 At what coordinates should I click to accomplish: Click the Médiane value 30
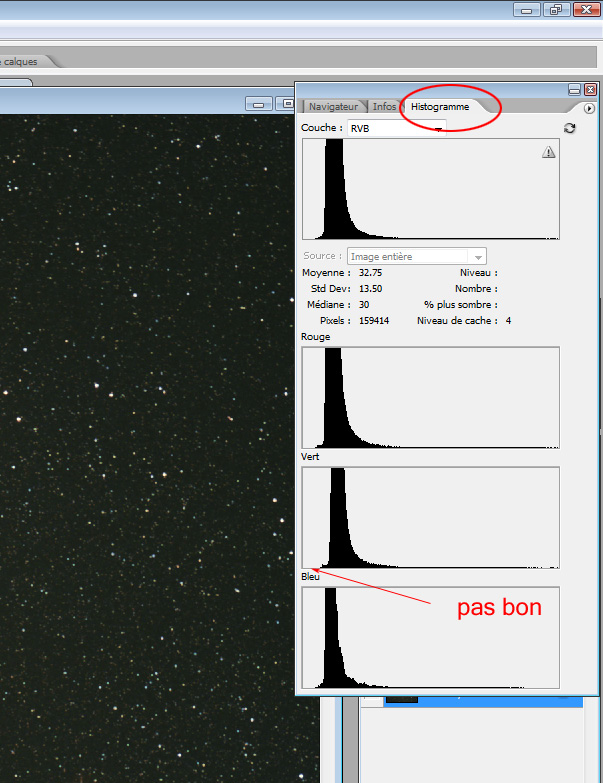pyautogui.click(x=364, y=305)
